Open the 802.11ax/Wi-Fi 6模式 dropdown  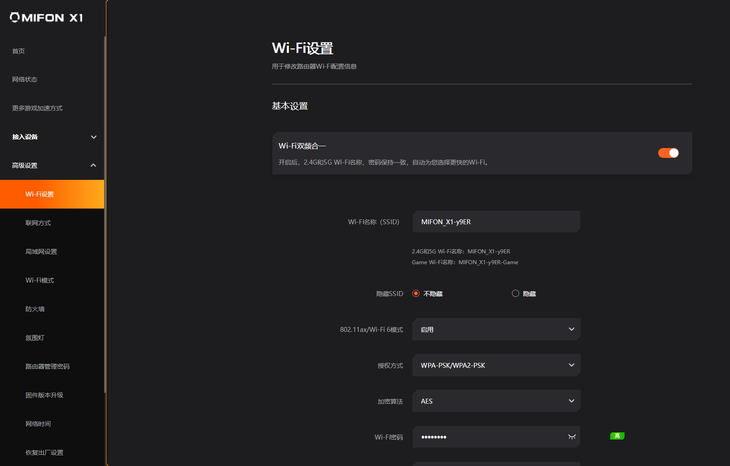[496, 329]
